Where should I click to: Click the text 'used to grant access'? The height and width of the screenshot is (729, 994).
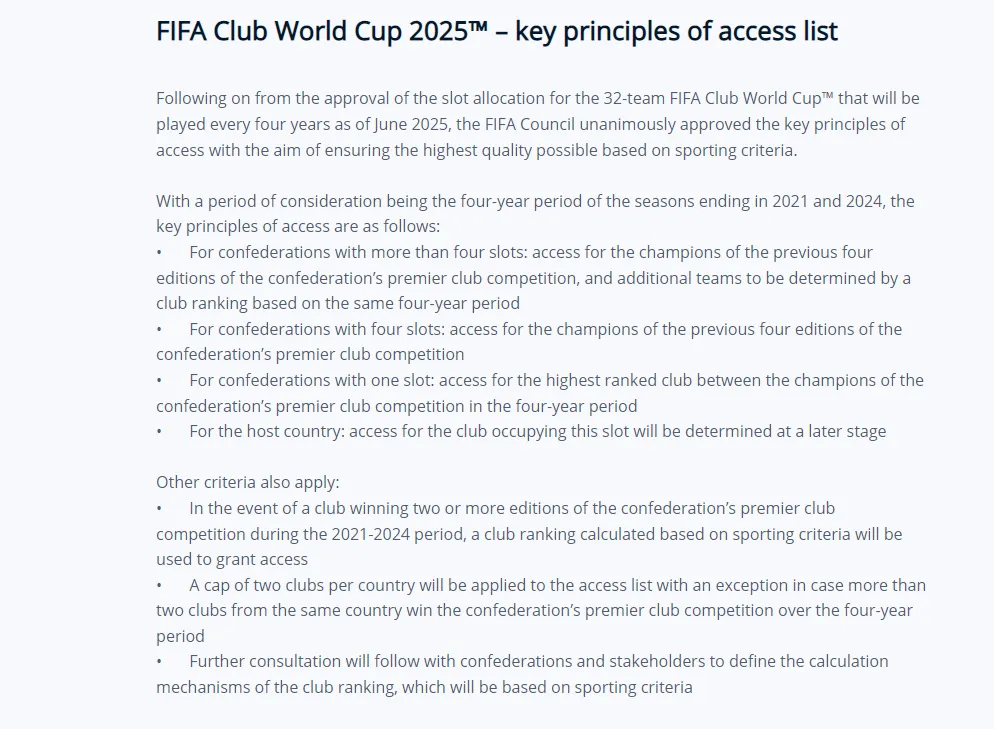tap(232, 560)
